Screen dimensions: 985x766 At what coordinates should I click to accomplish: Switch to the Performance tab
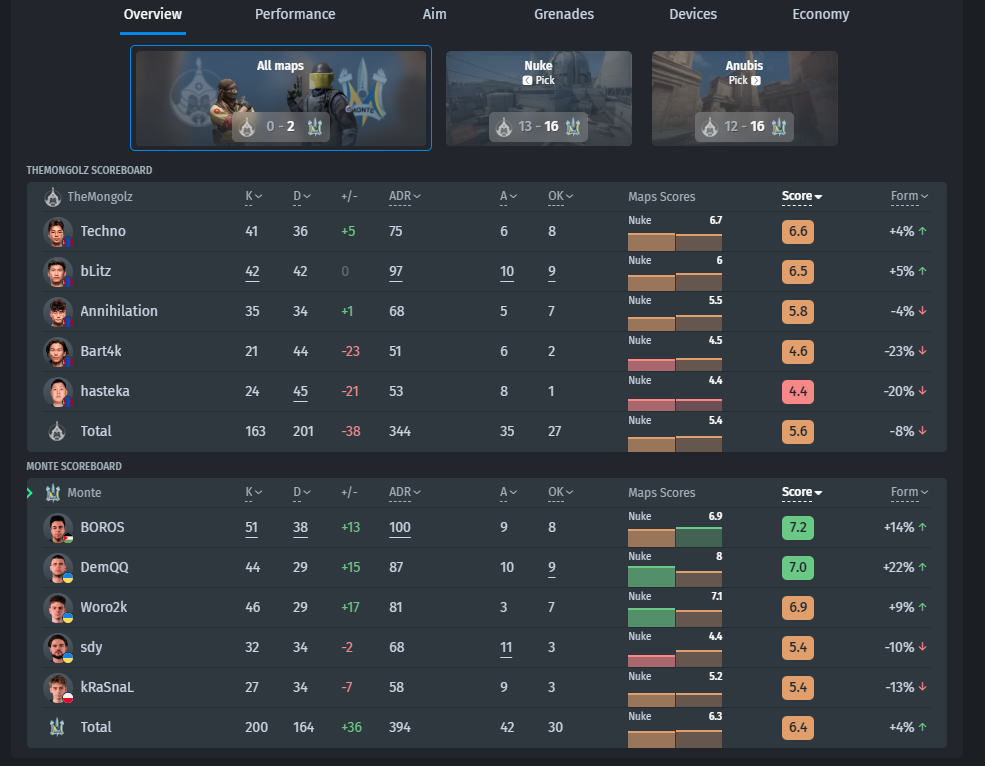click(295, 15)
